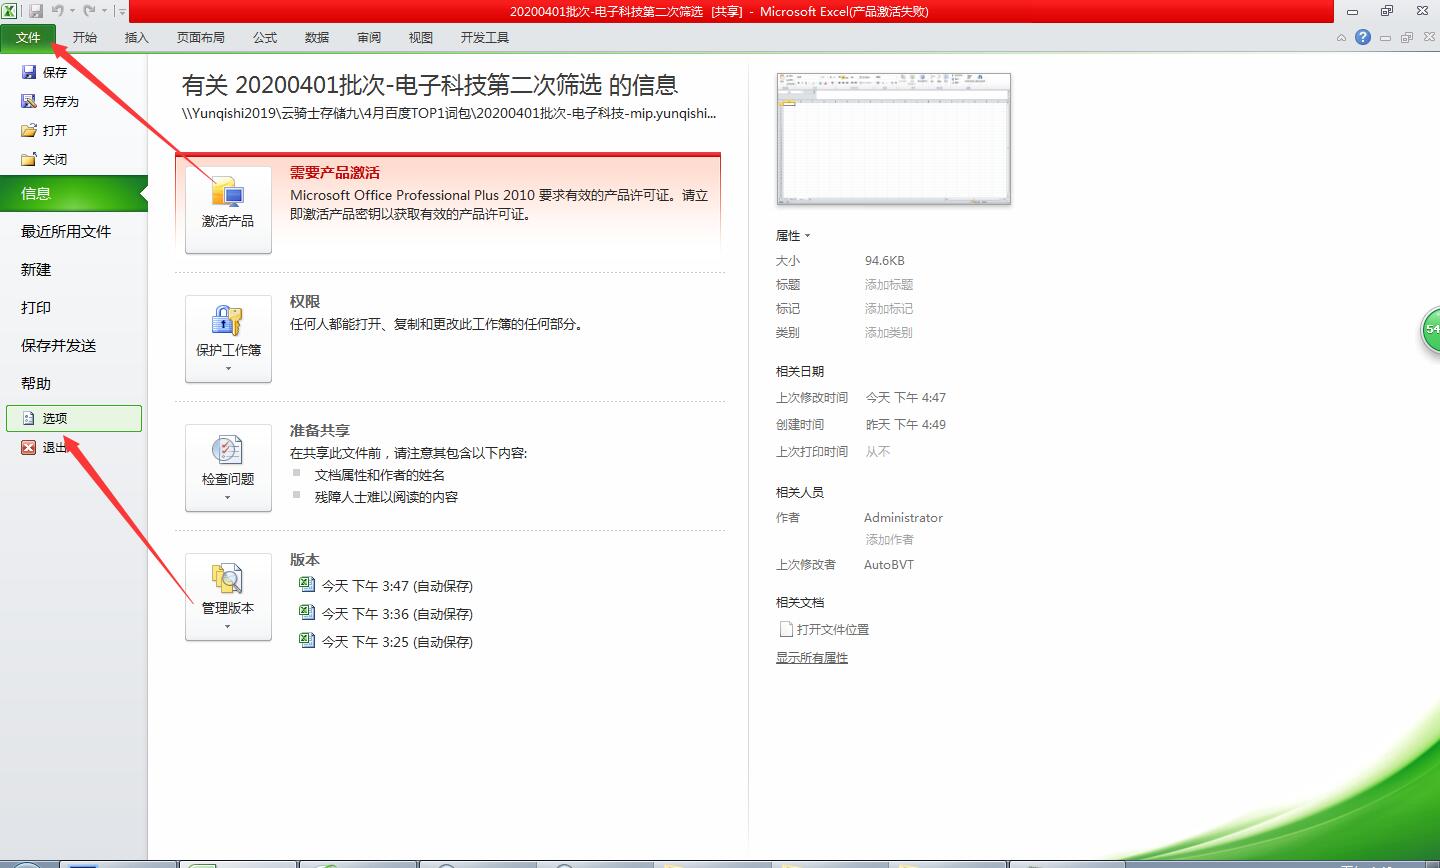Select 信息 (Info) in backstage menu
The image size is (1440, 868).
click(x=74, y=193)
